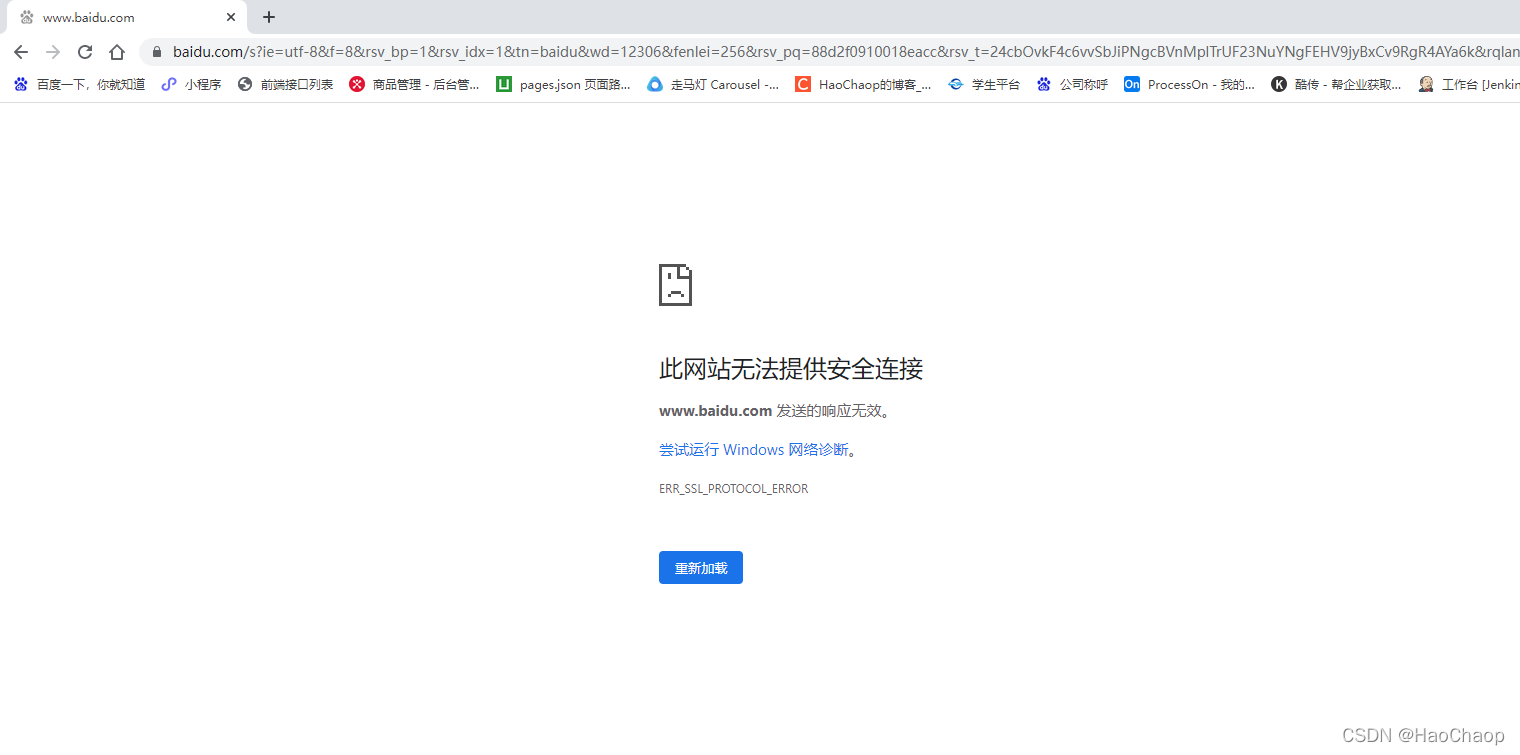Click the padlock icon in address bar
Image resolution: width=1520 pixels, height=755 pixels.
coord(156,52)
